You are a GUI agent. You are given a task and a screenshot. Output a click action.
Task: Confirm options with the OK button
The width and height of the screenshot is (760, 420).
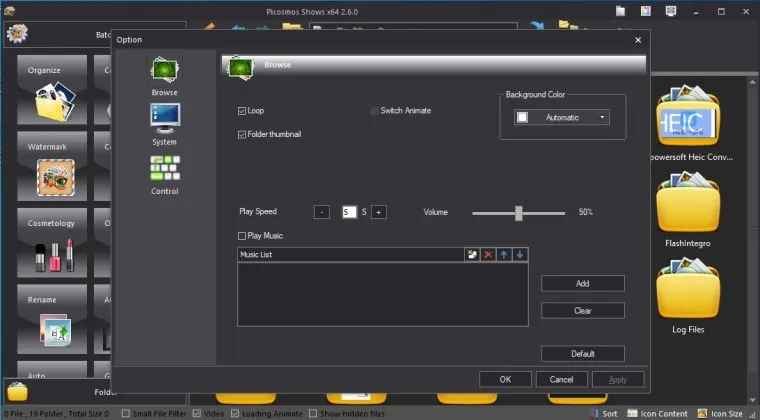pos(505,379)
